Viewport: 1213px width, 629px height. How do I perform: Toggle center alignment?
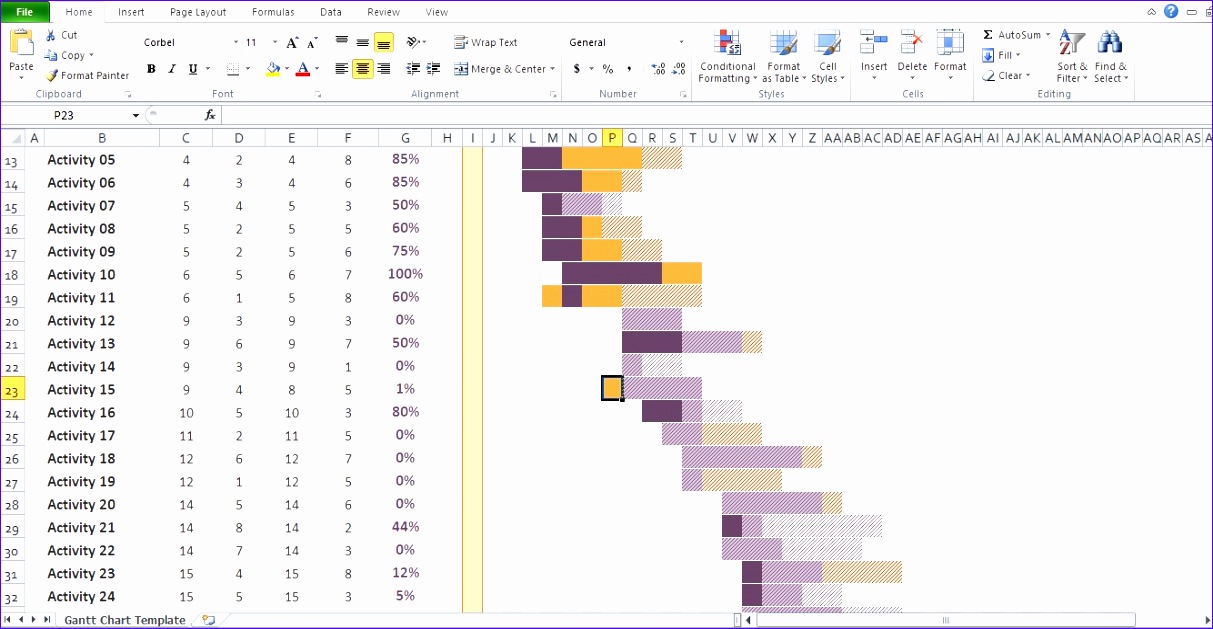point(361,69)
